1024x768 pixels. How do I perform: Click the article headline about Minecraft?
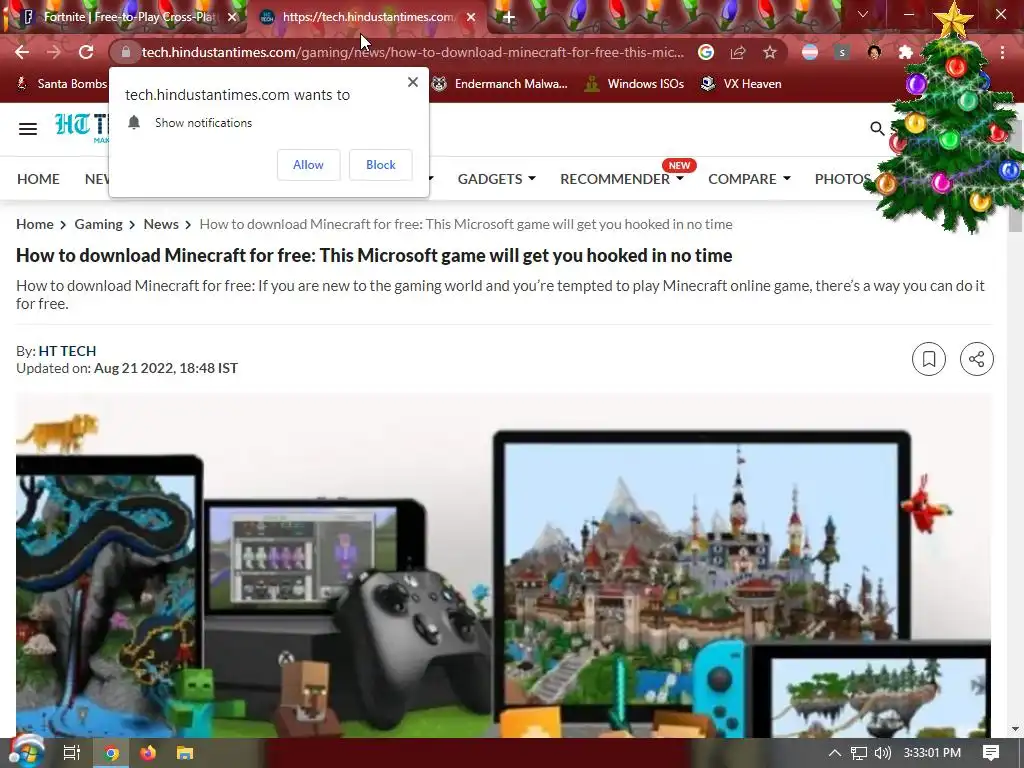pyautogui.click(x=374, y=255)
